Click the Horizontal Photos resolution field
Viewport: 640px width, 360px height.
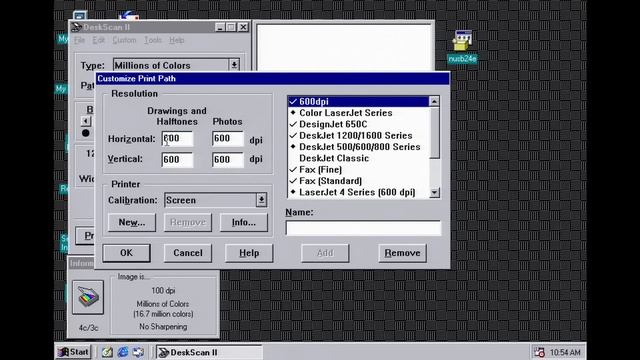click(x=228, y=139)
